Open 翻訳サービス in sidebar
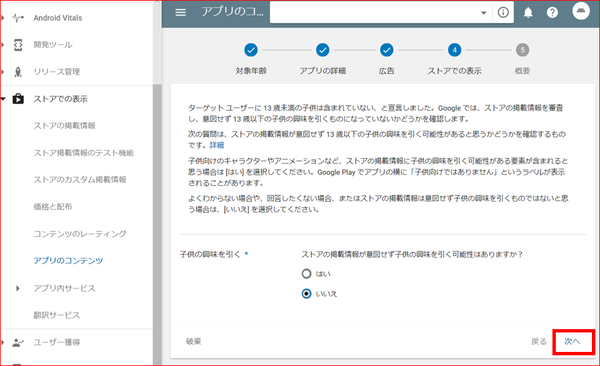Screen dimensions: 600x366 point(57,315)
